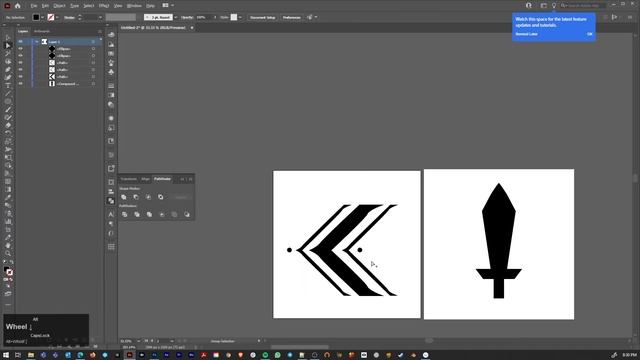Select the Hand tool
This screenshot has width=640, height=360.
(x=8, y=245)
